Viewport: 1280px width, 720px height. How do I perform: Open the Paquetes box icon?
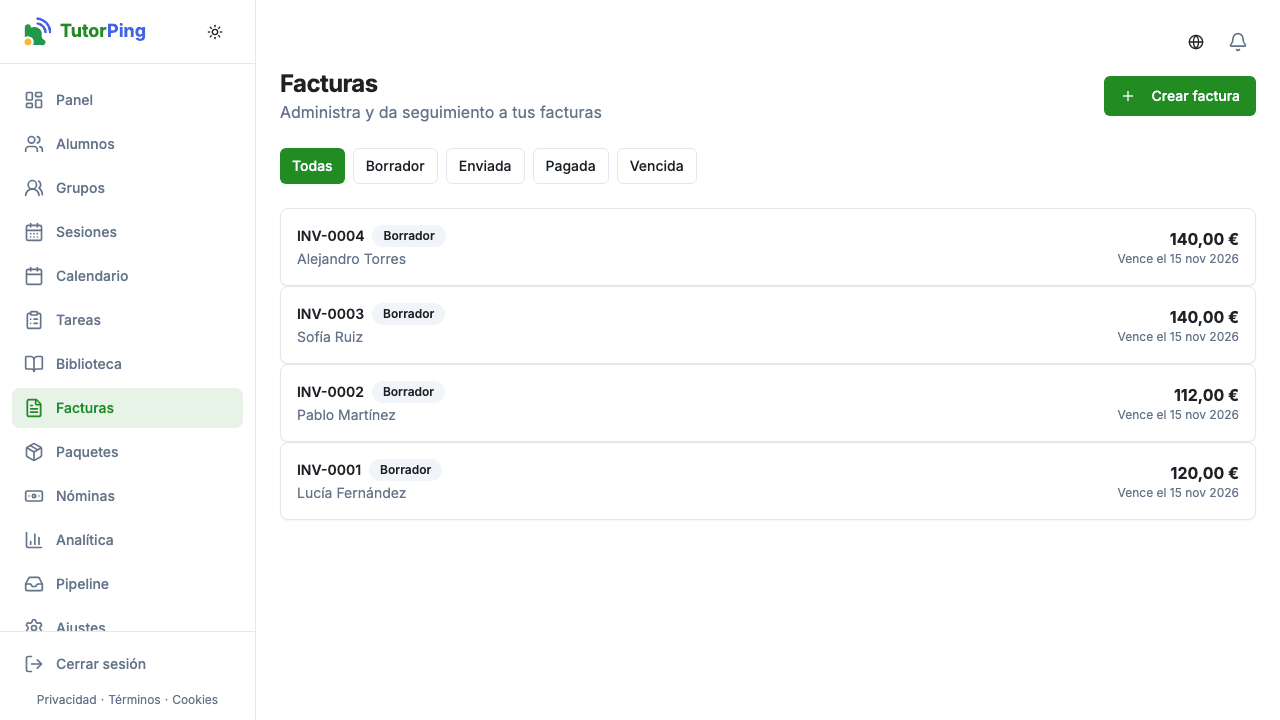click(34, 452)
